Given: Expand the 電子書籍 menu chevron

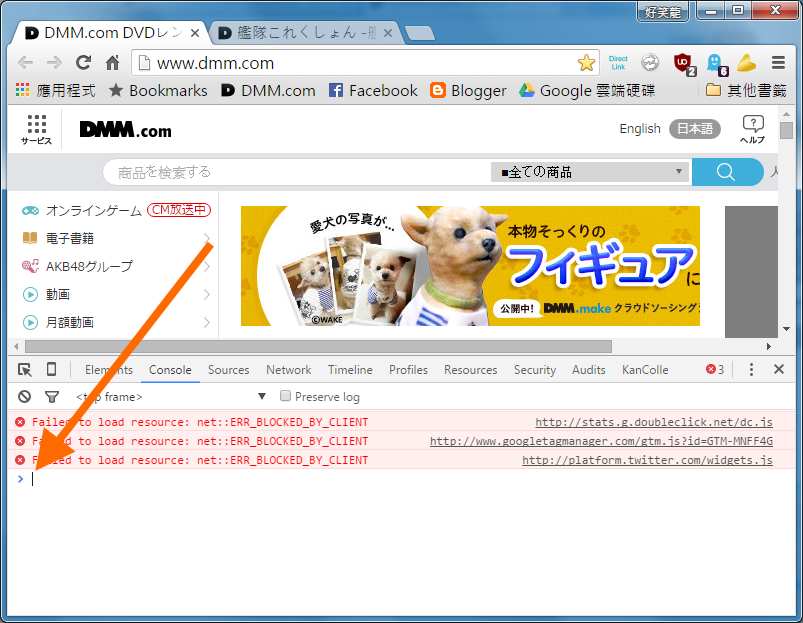Looking at the screenshot, I should point(206,238).
